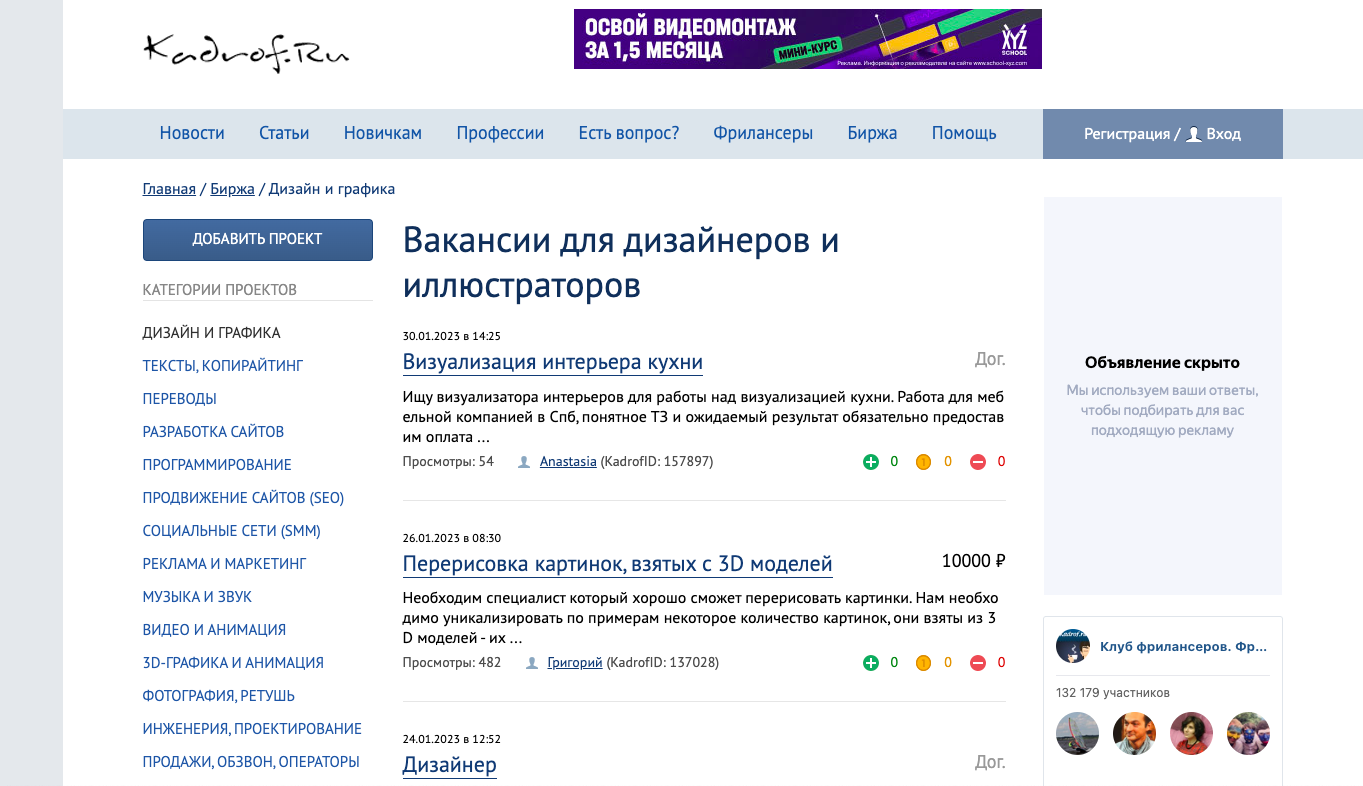Open the Новости menu item

(192, 133)
